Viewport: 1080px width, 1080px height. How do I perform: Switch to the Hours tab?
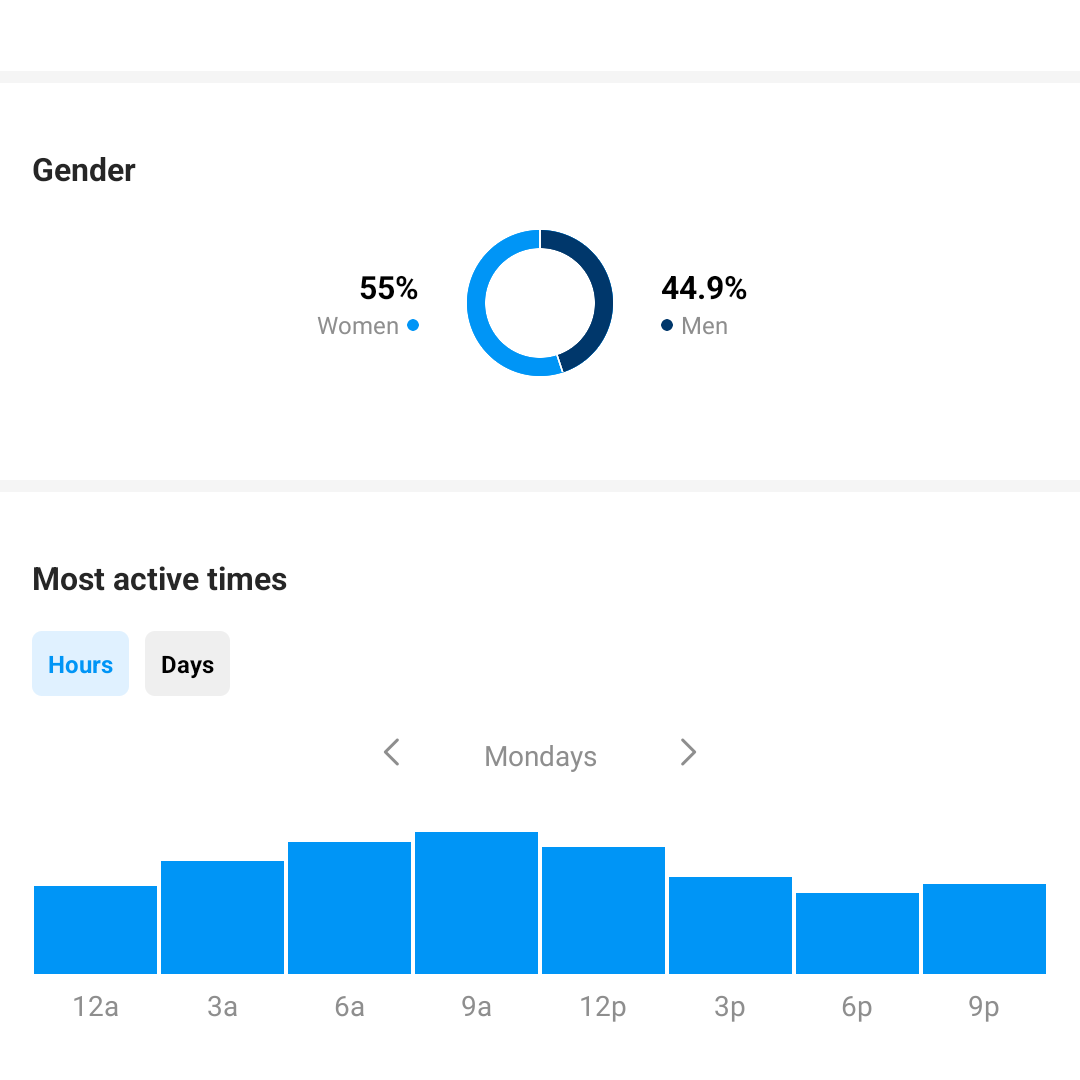[x=80, y=664]
